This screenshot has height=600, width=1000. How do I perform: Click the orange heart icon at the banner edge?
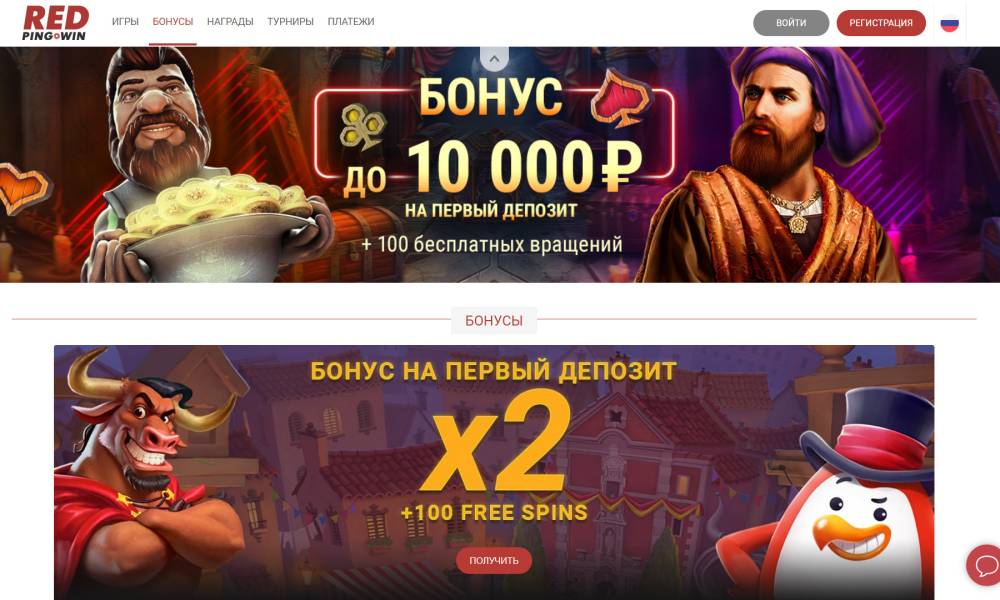24,187
